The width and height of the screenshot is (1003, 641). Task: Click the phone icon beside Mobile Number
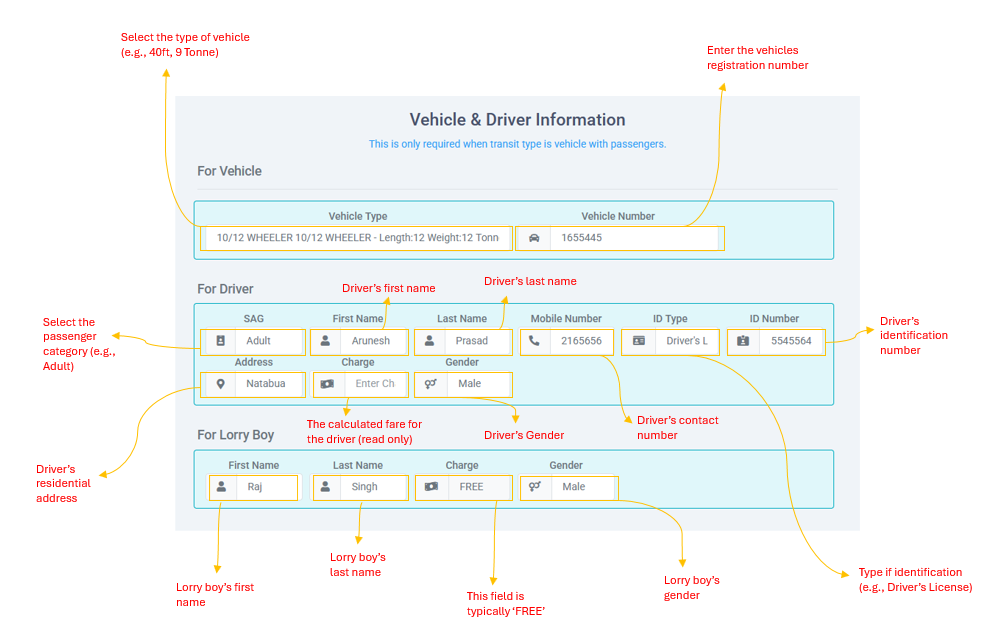click(535, 341)
